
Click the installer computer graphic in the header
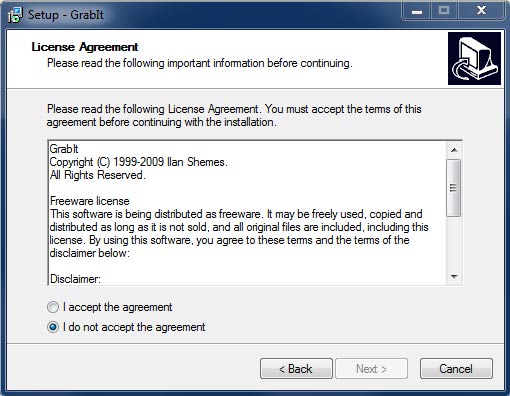click(x=474, y=58)
